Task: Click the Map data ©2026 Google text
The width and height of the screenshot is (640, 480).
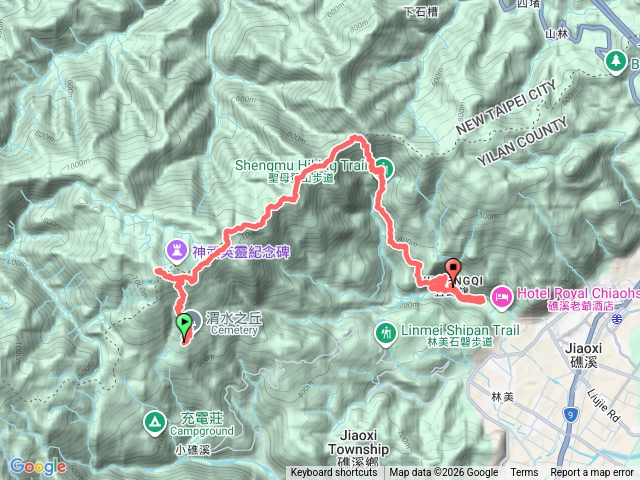Action: pyautogui.click(x=443, y=473)
